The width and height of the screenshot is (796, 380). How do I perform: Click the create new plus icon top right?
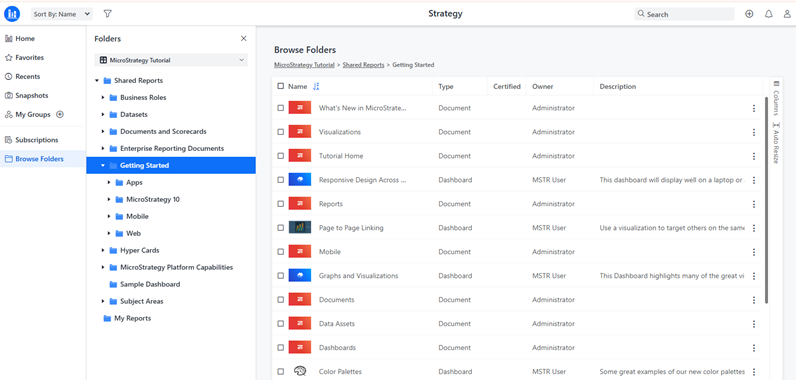(x=749, y=14)
